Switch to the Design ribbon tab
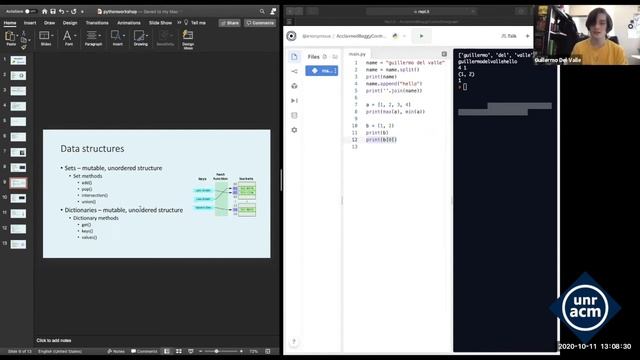The image size is (640, 360). click(70, 23)
